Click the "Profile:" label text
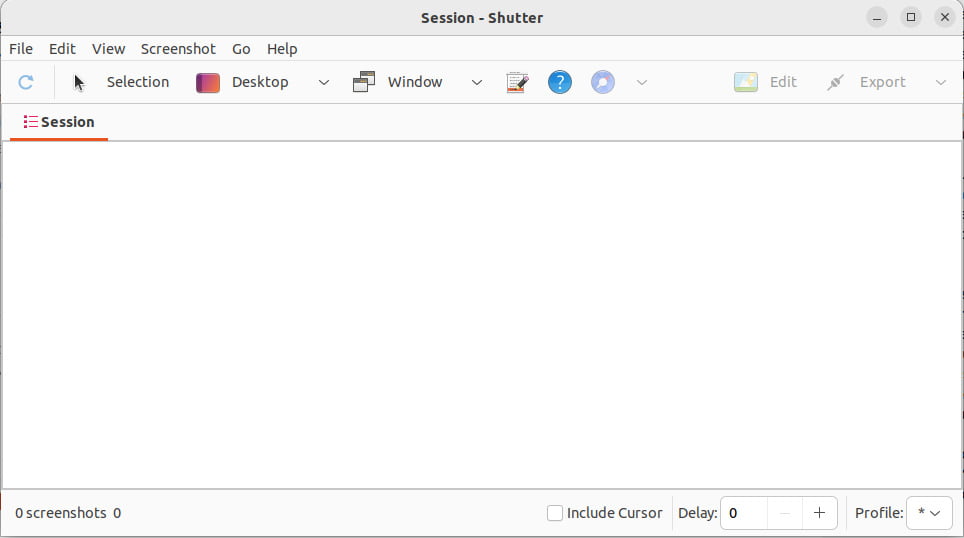The height and width of the screenshot is (538, 964). [x=879, y=513]
